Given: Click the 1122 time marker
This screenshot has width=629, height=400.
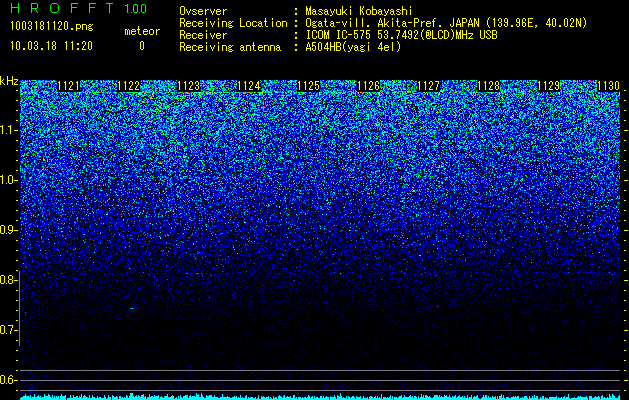Looking at the screenshot, I should [129, 86].
